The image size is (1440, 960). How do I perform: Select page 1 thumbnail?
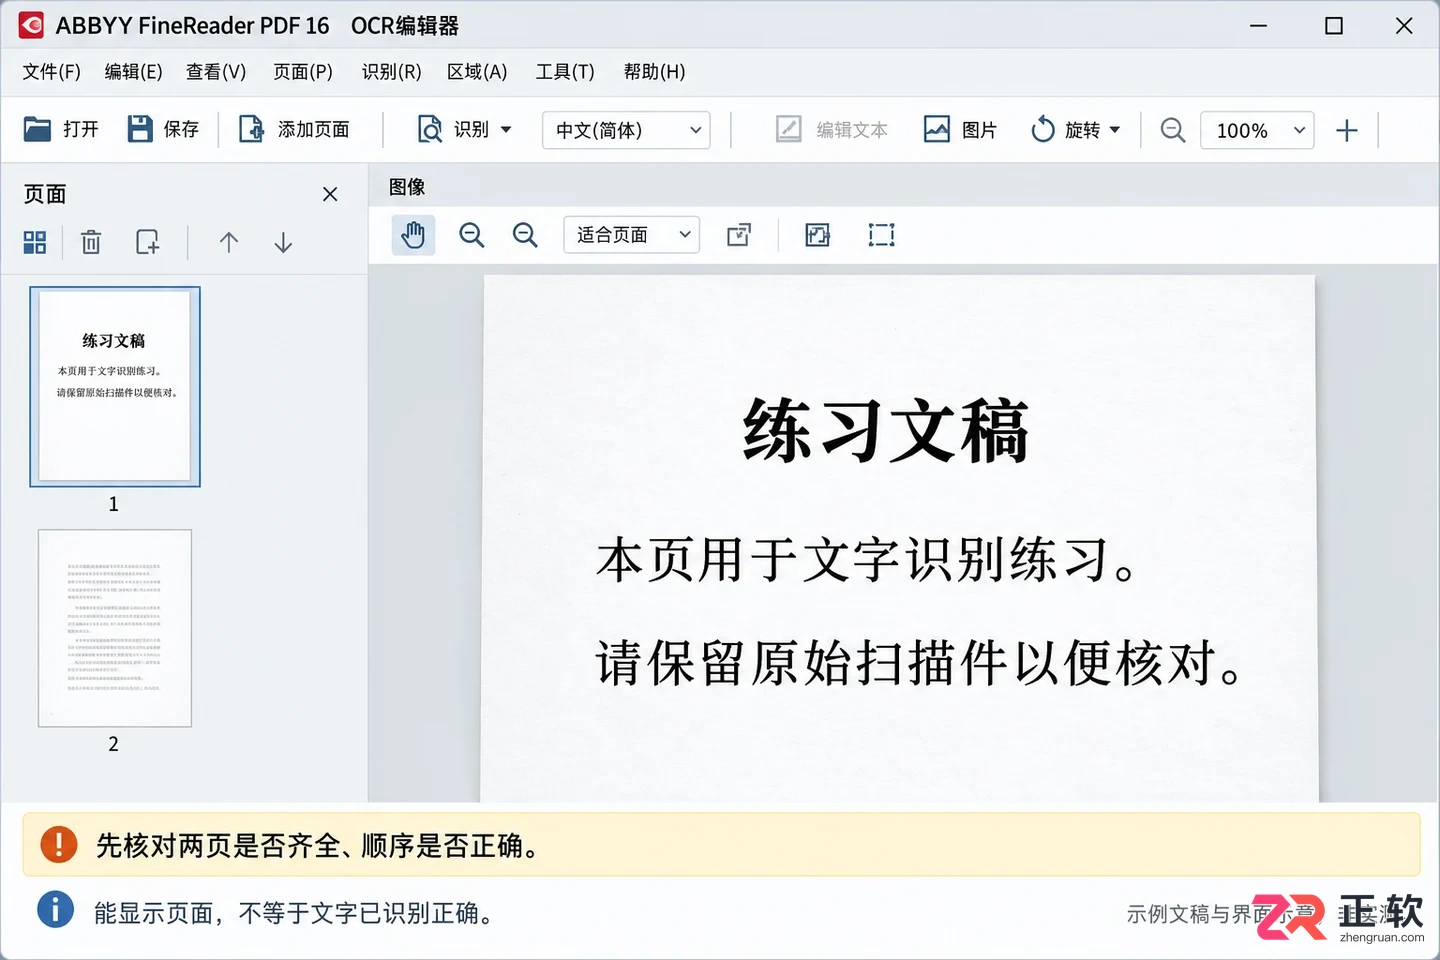pos(115,386)
